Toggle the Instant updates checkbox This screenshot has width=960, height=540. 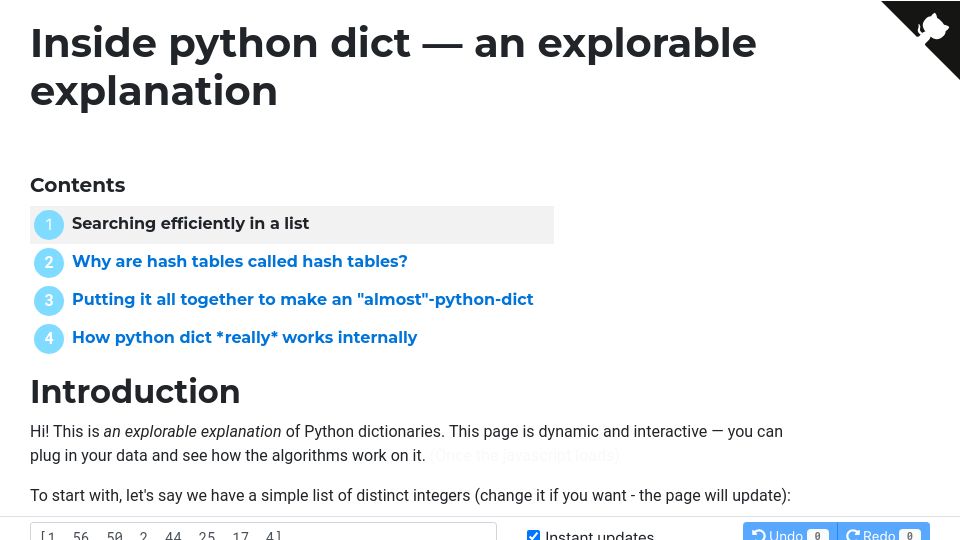pos(533,536)
